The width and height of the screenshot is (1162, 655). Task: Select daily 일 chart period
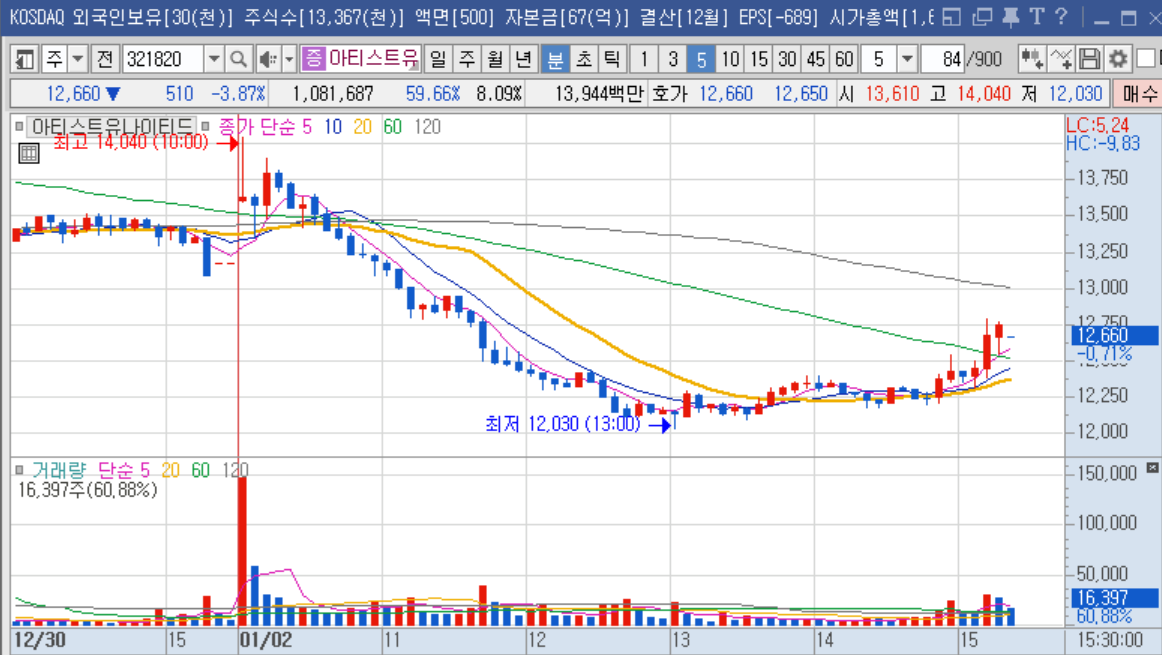pos(438,59)
